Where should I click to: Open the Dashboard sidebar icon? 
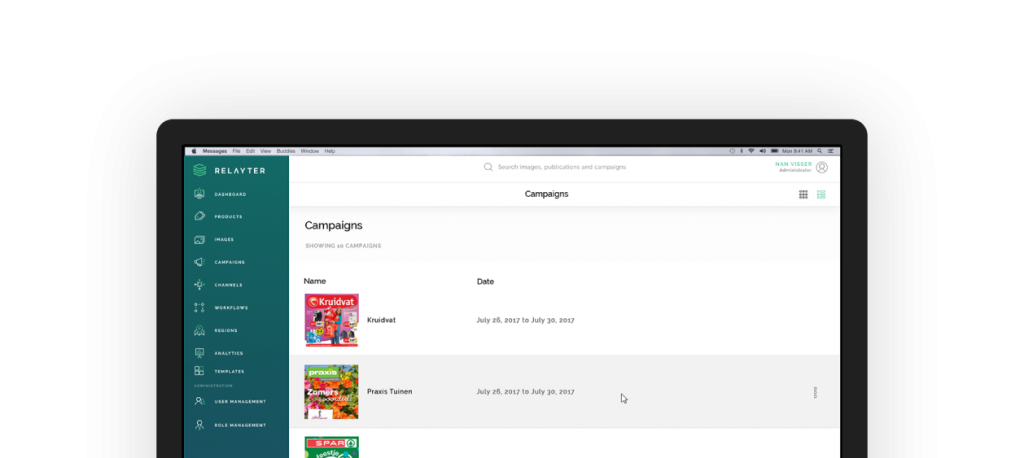199,194
